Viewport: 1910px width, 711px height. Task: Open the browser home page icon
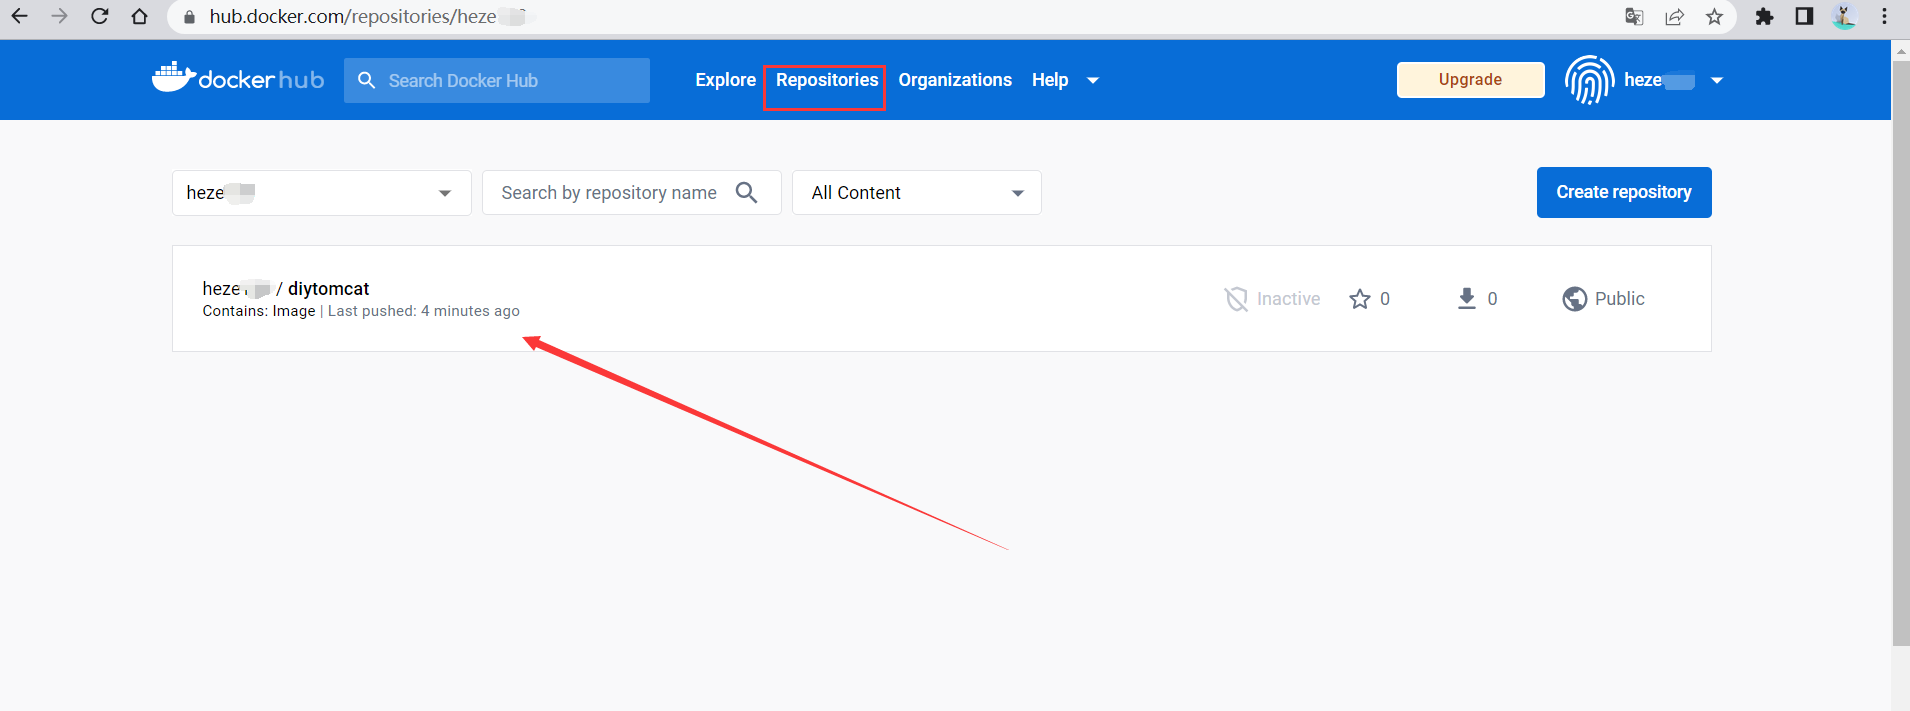pos(139,16)
